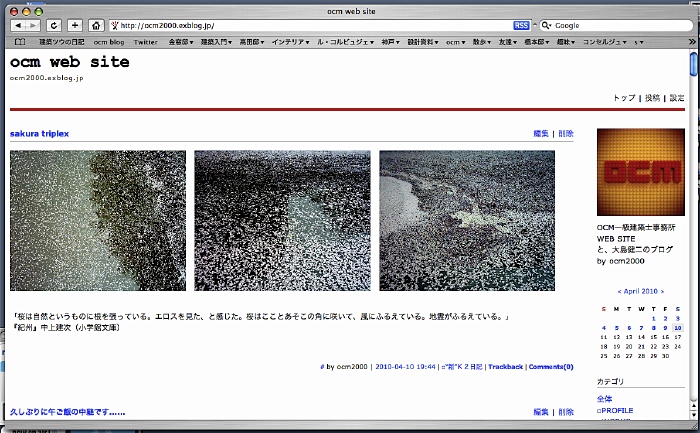
Task: Open the sakura triplex post title
Action: (x=39, y=133)
